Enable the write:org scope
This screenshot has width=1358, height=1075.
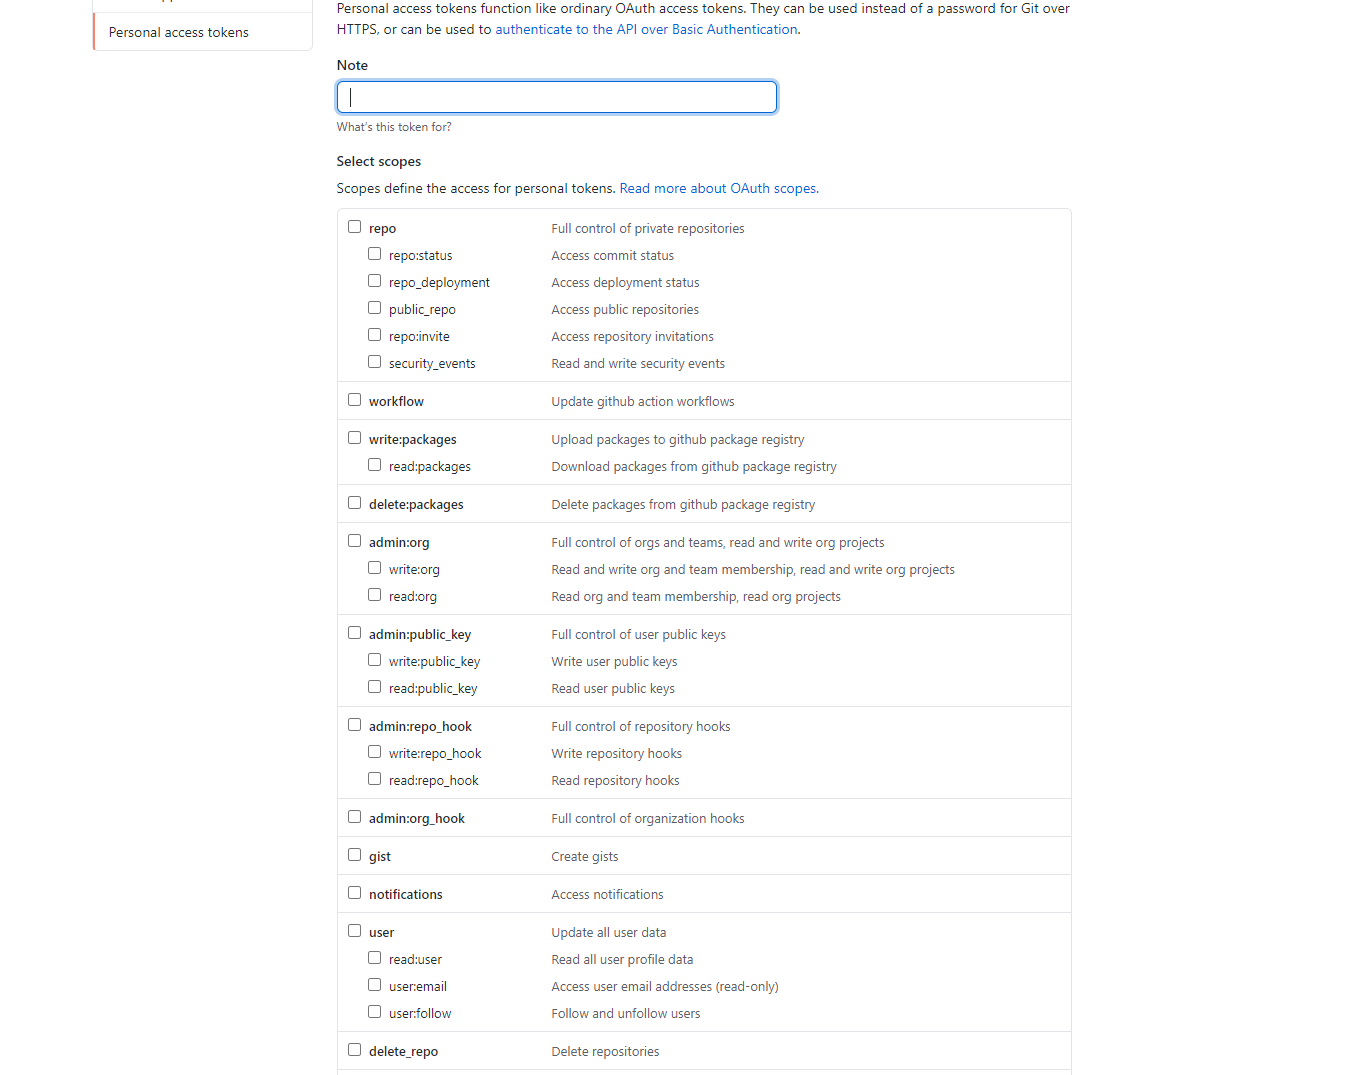(374, 567)
